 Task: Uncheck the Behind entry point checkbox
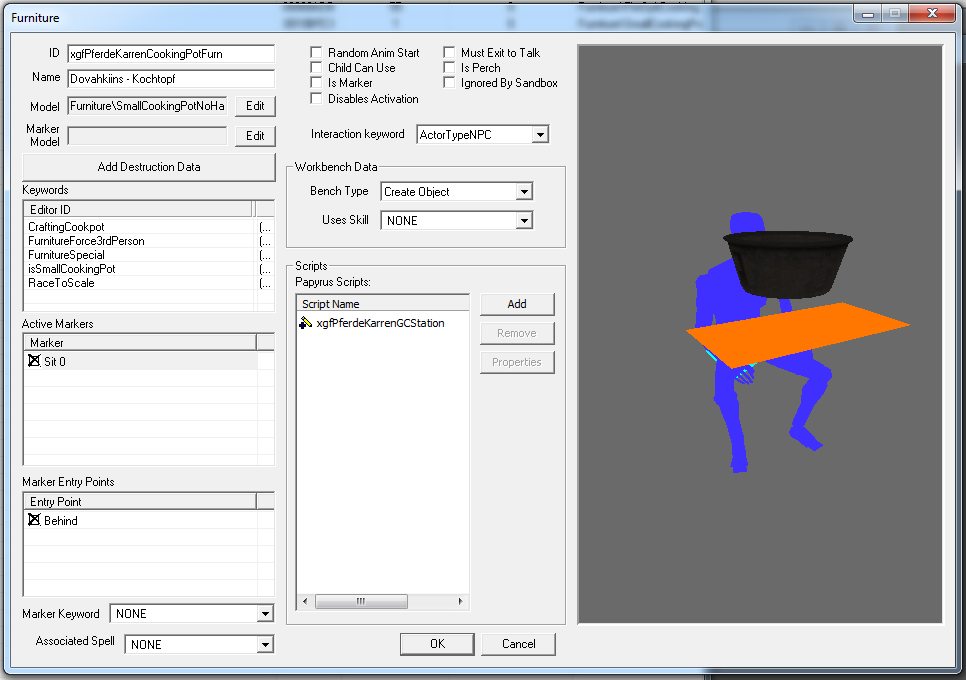click(x=35, y=520)
